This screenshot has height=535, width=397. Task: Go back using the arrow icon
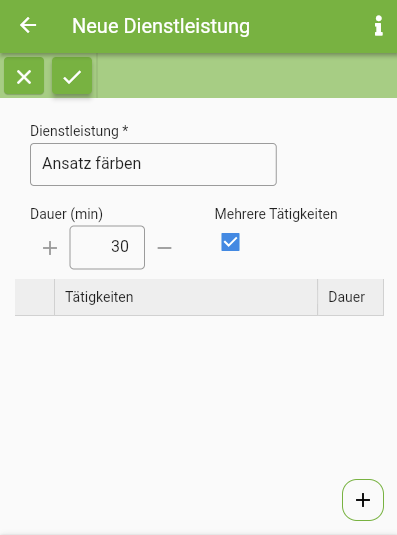28,26
